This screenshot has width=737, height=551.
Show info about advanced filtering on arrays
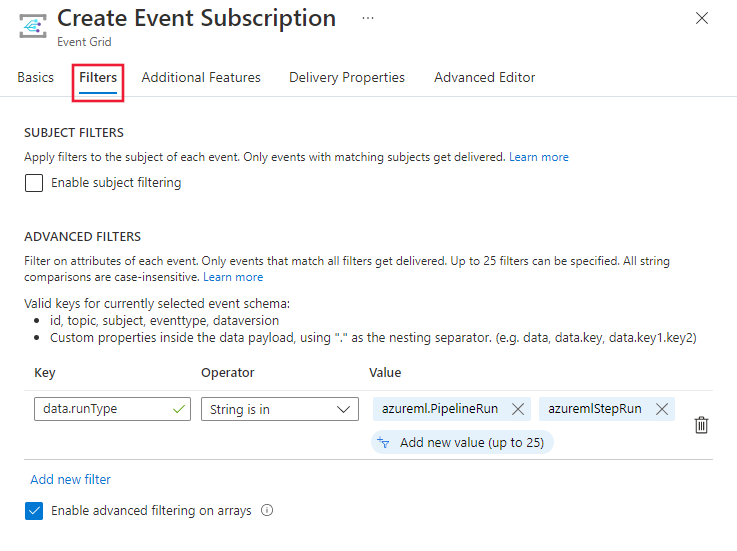point(267,510)
